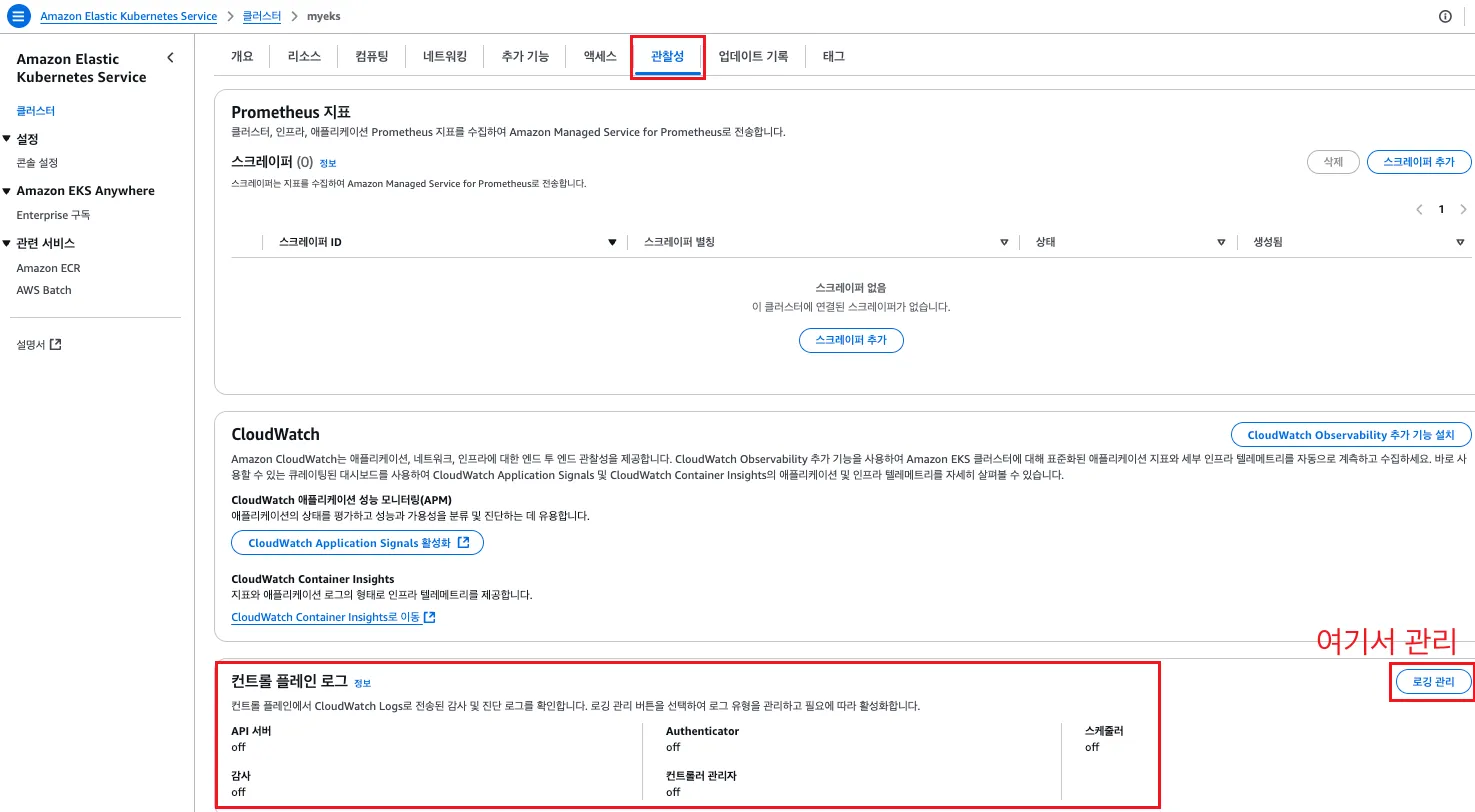Click the 로깅 관리 button
This screenshot has width=1475, height=812.
(x=1433, y=682)
